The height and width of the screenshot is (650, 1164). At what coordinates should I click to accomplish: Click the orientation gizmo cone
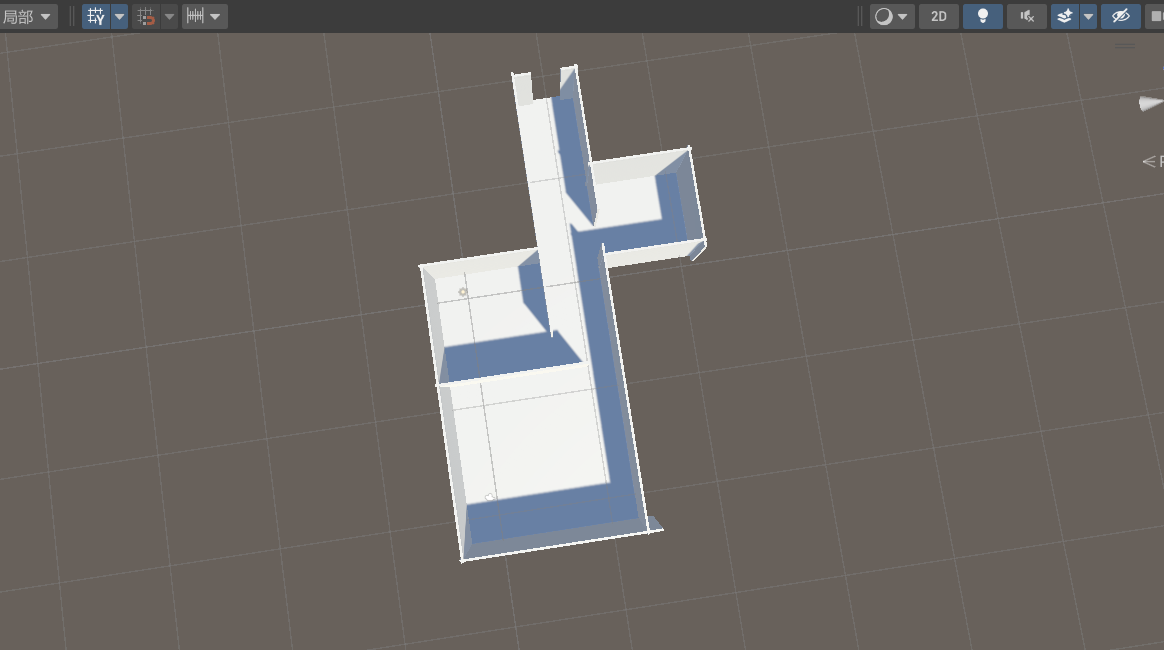click(x=1150, y=103)
